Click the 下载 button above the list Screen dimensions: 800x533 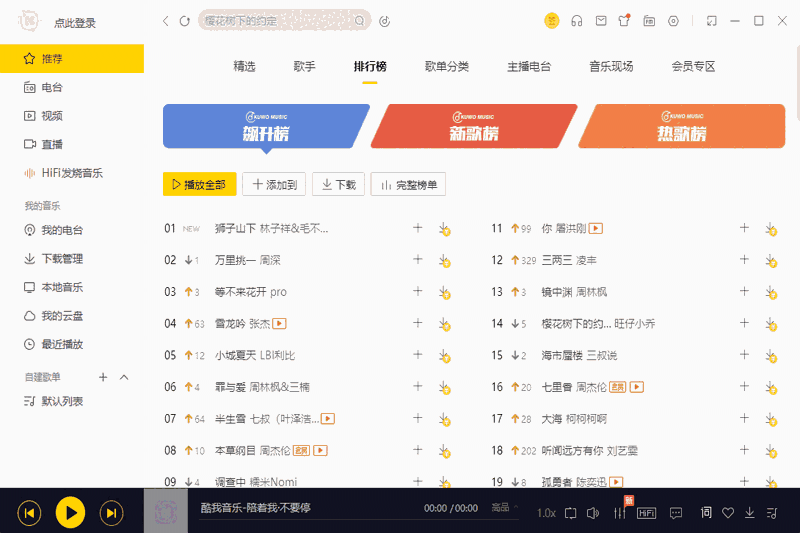[x=339, y=184]
